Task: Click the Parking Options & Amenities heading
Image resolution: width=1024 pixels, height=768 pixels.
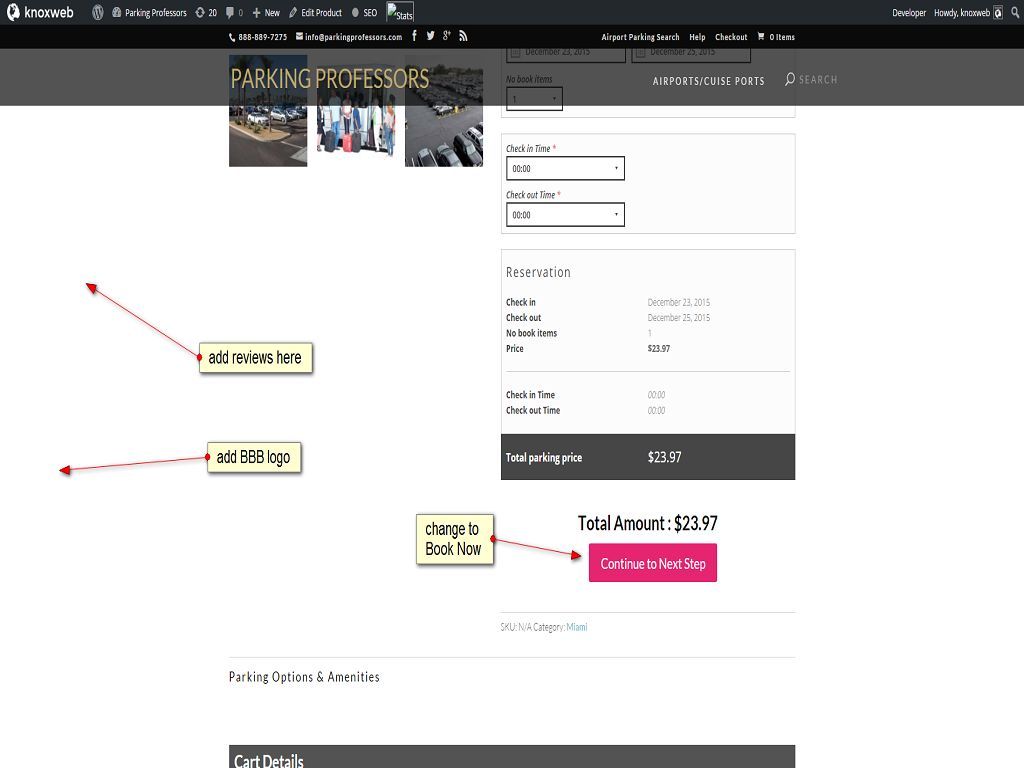Action: [304, 677]
